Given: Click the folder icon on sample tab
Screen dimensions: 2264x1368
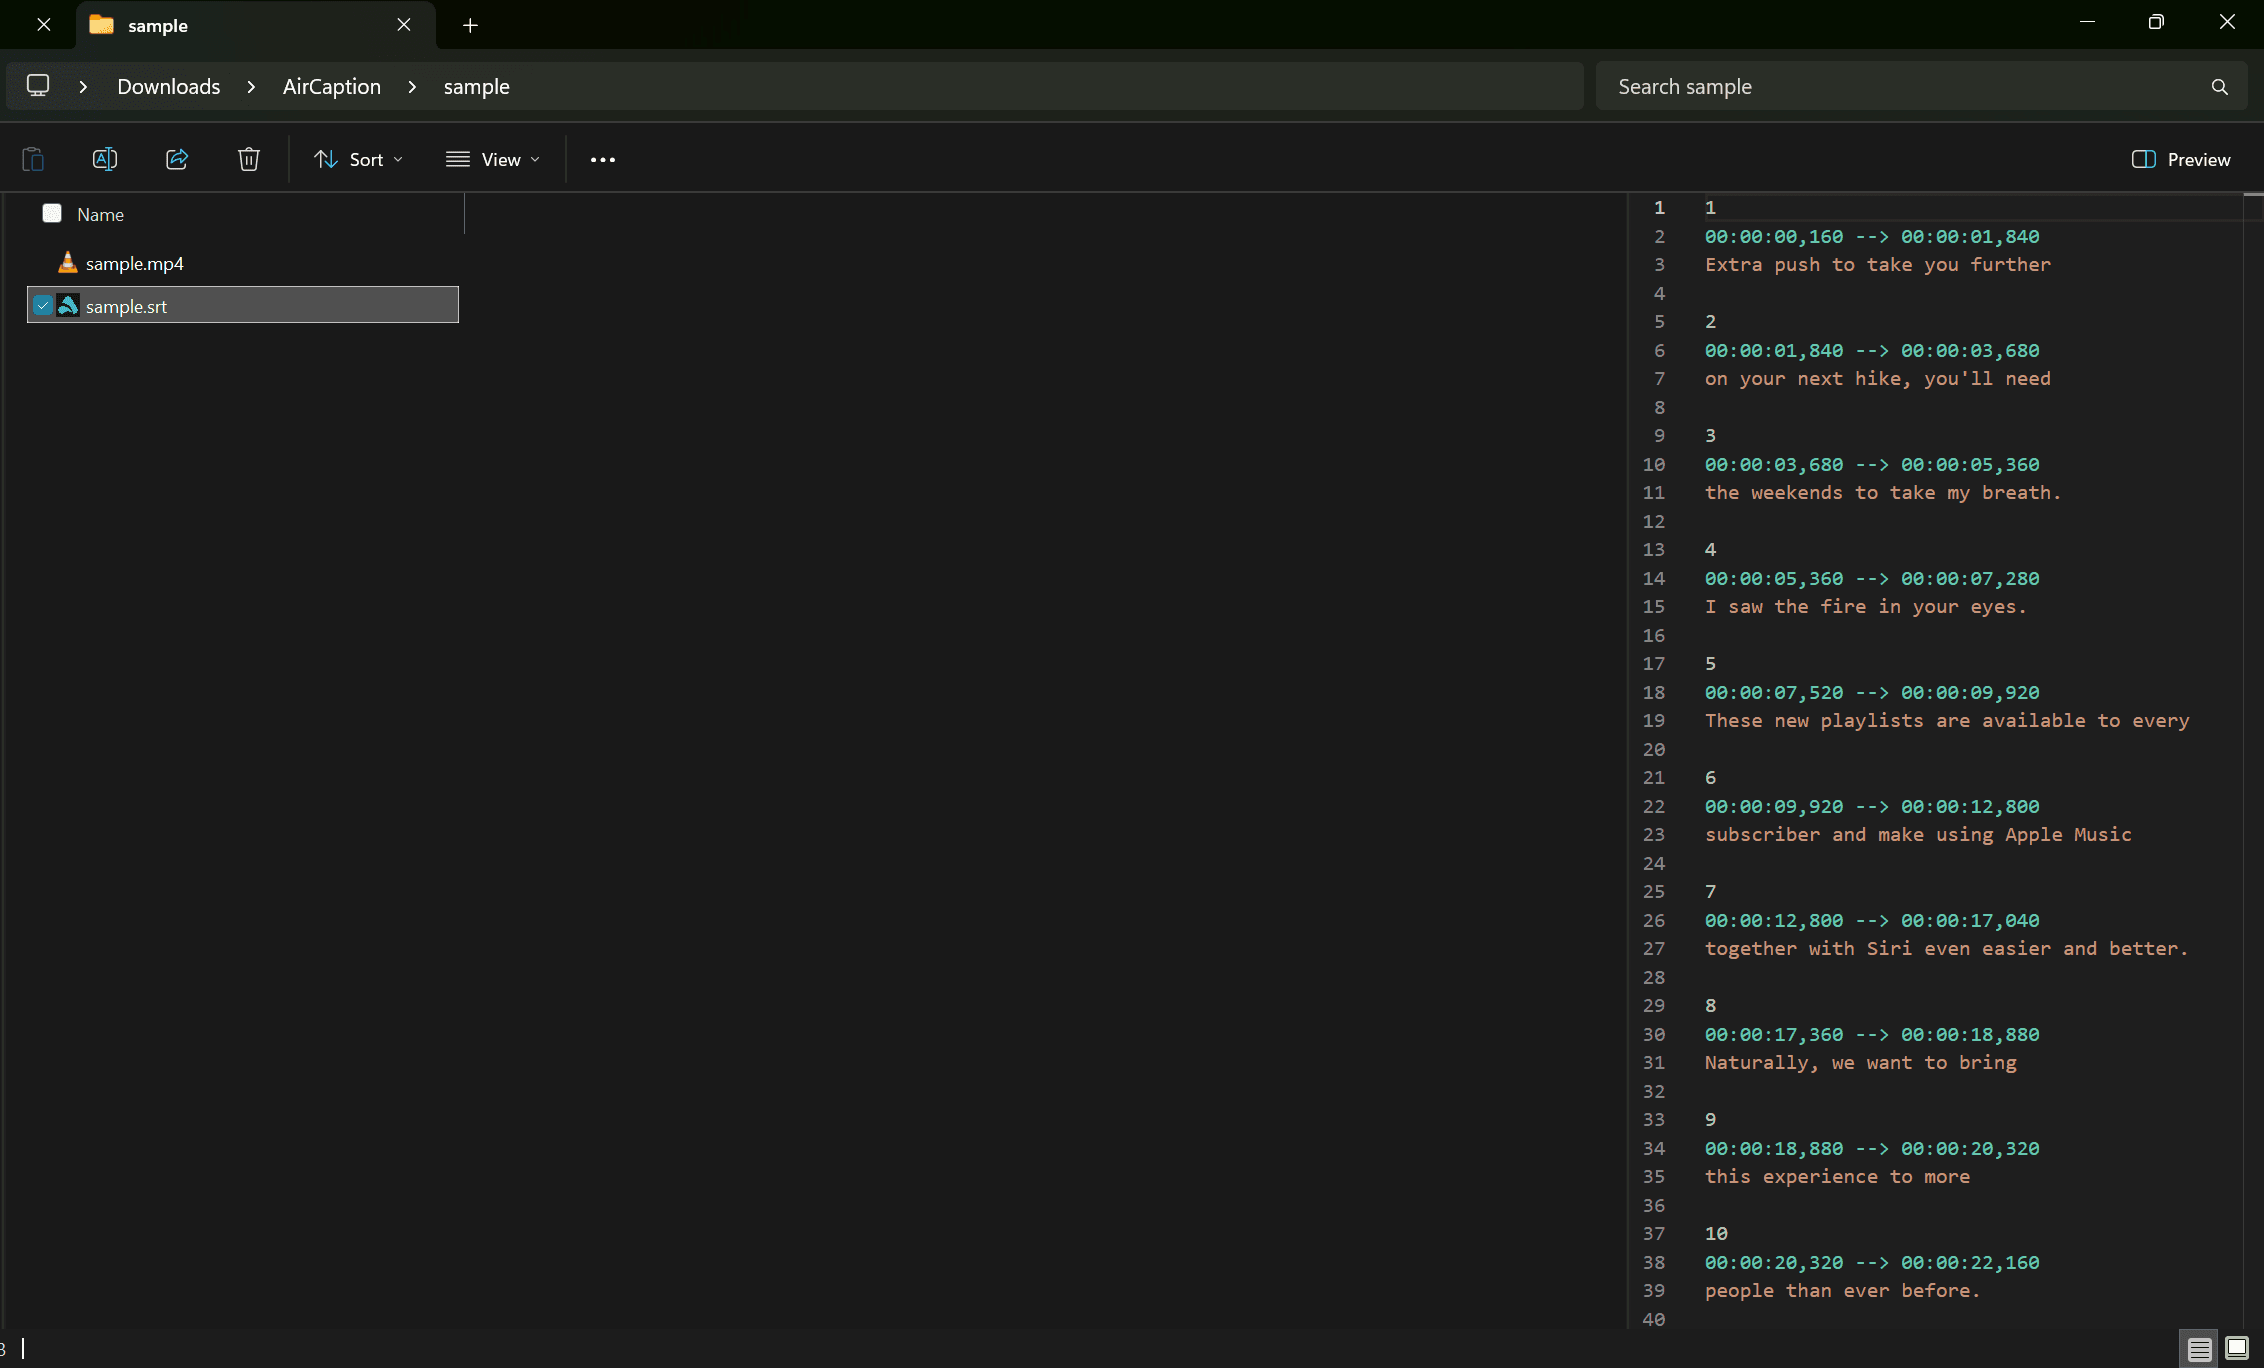Looking at the screenshot, I should pos(101,25).
